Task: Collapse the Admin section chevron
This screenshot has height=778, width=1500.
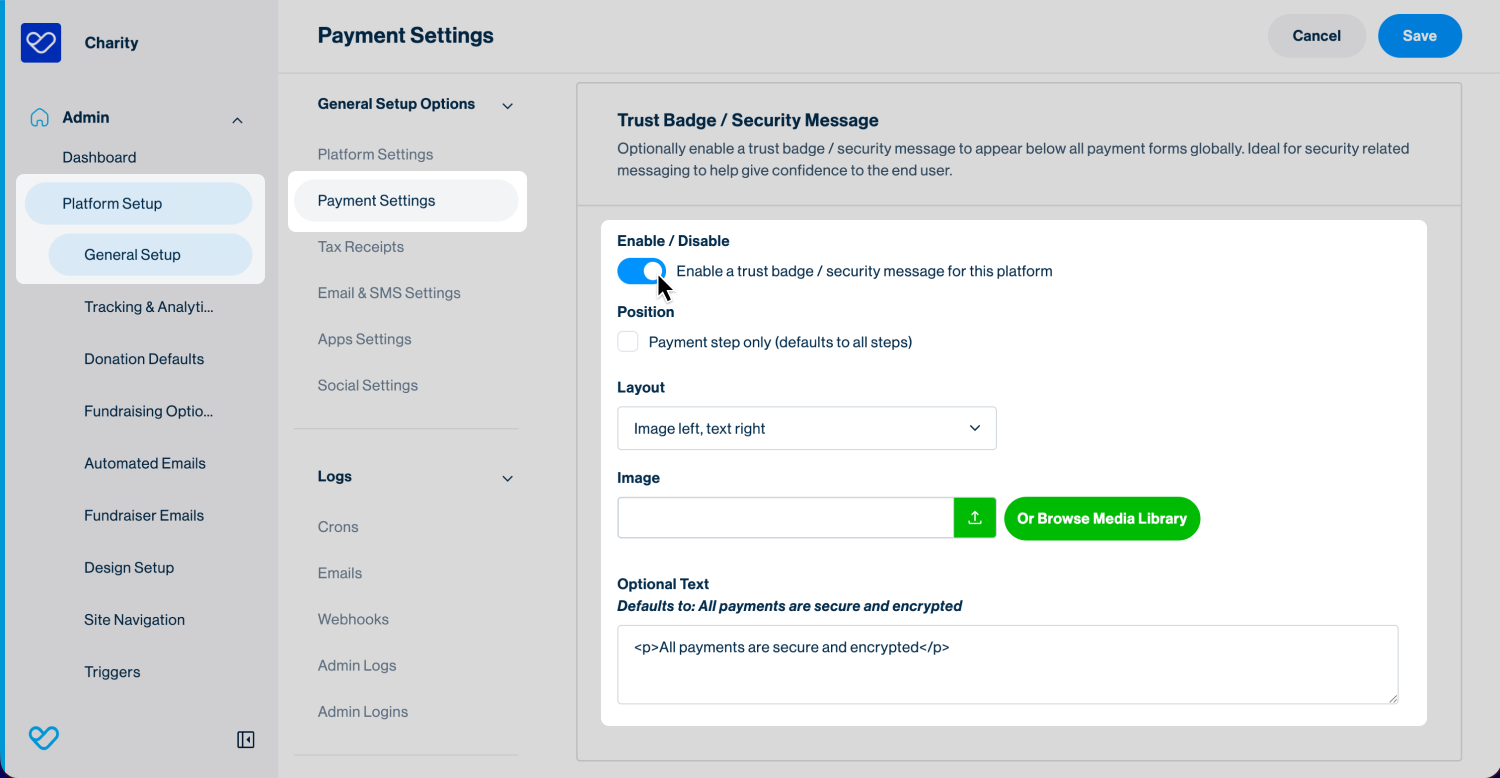Action: coord(237,121)
